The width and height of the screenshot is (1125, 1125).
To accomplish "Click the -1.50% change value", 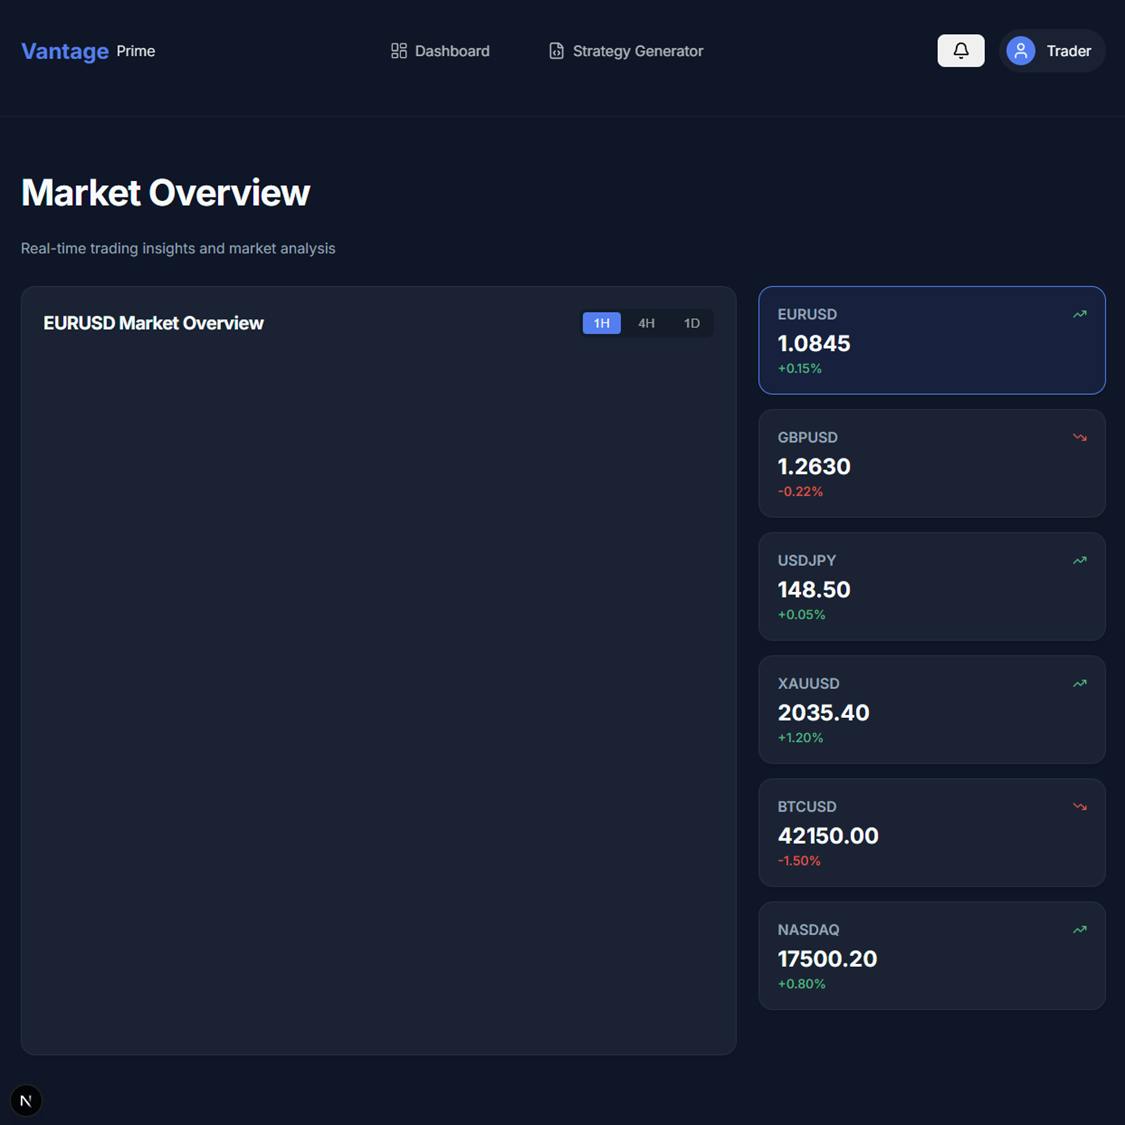I will coord(799,861).
